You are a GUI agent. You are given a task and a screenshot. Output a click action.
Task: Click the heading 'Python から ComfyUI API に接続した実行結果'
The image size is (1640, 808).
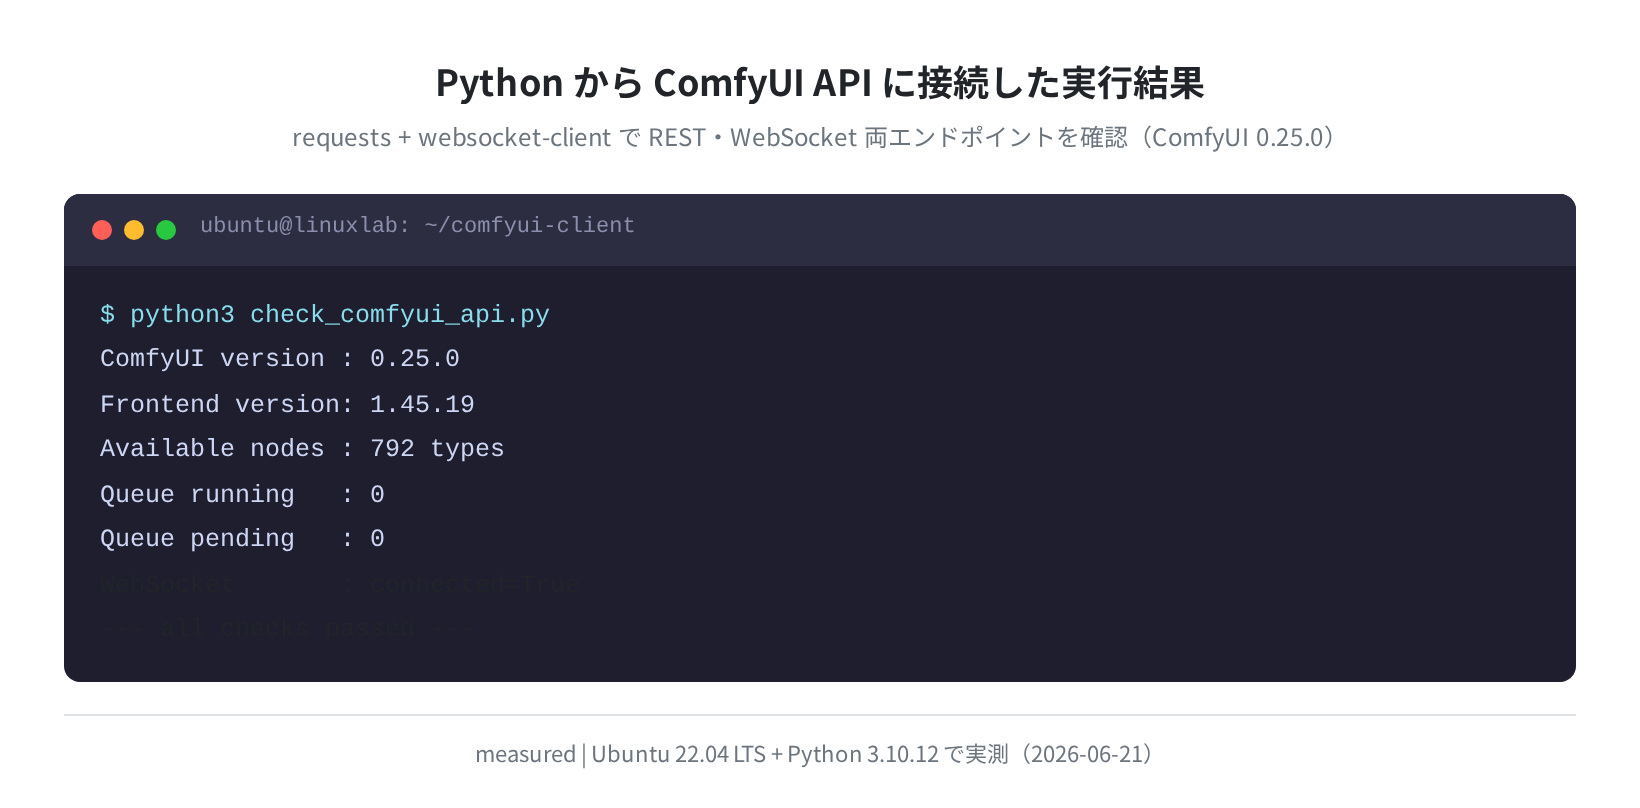point(820,83)
